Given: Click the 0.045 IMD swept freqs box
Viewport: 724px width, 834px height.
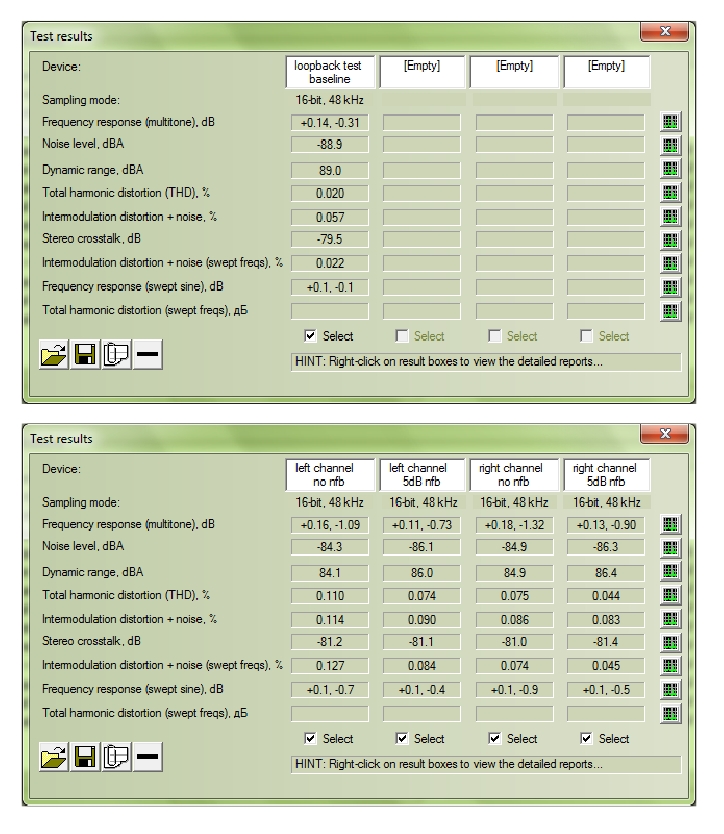Looking at the screenshot, I should click(x=605, y=666).
